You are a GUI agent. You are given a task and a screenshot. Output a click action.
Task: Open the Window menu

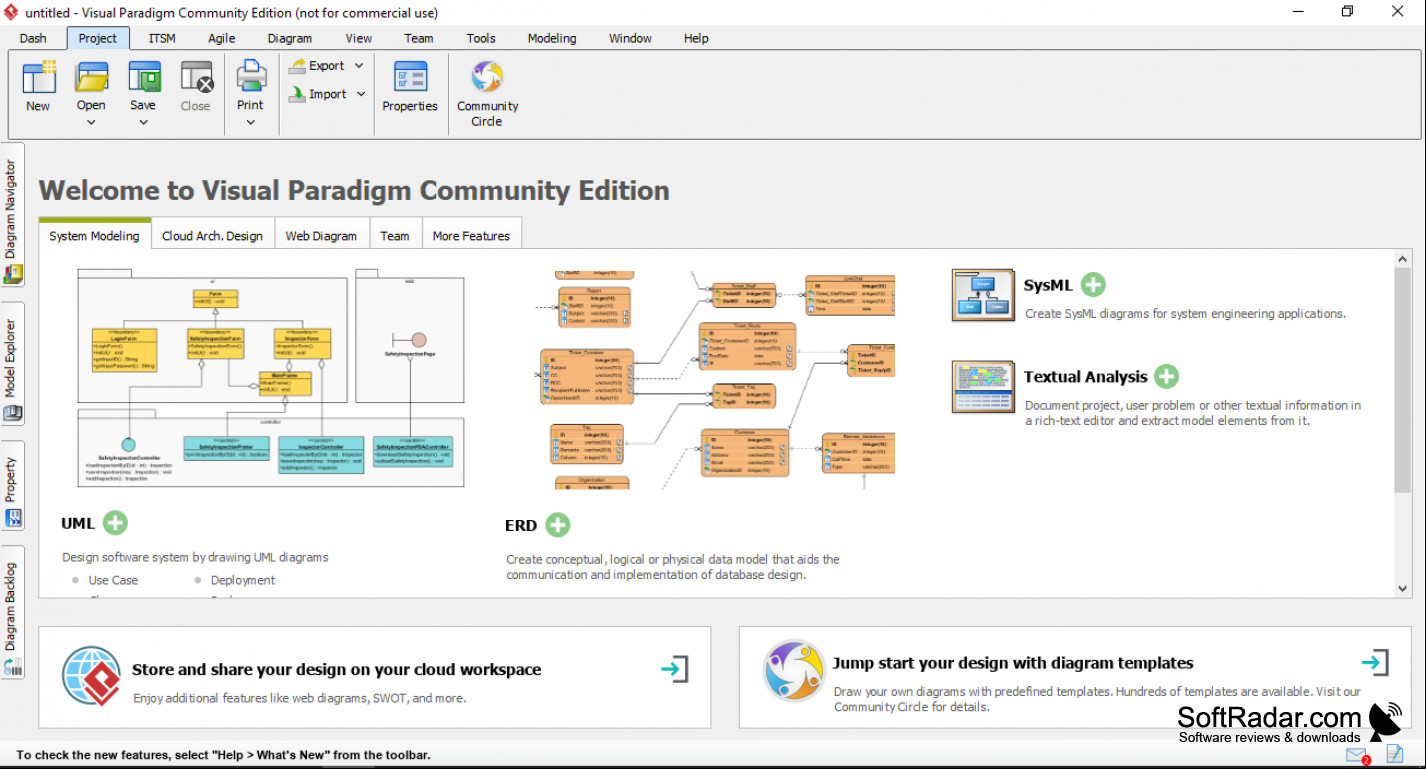point(630,38)
